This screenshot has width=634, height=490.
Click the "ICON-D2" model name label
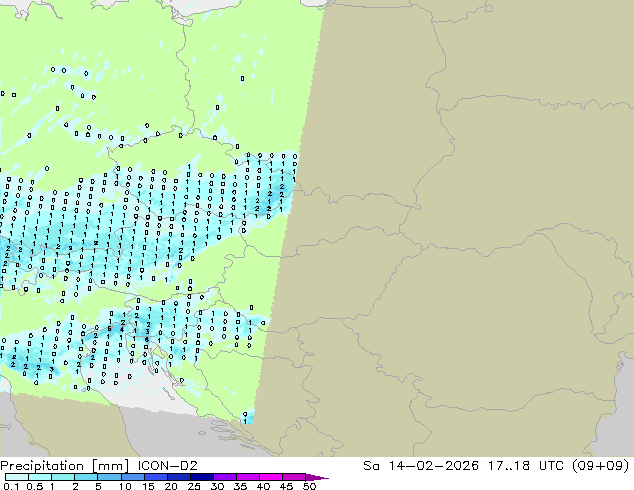(x=167, y=466)
